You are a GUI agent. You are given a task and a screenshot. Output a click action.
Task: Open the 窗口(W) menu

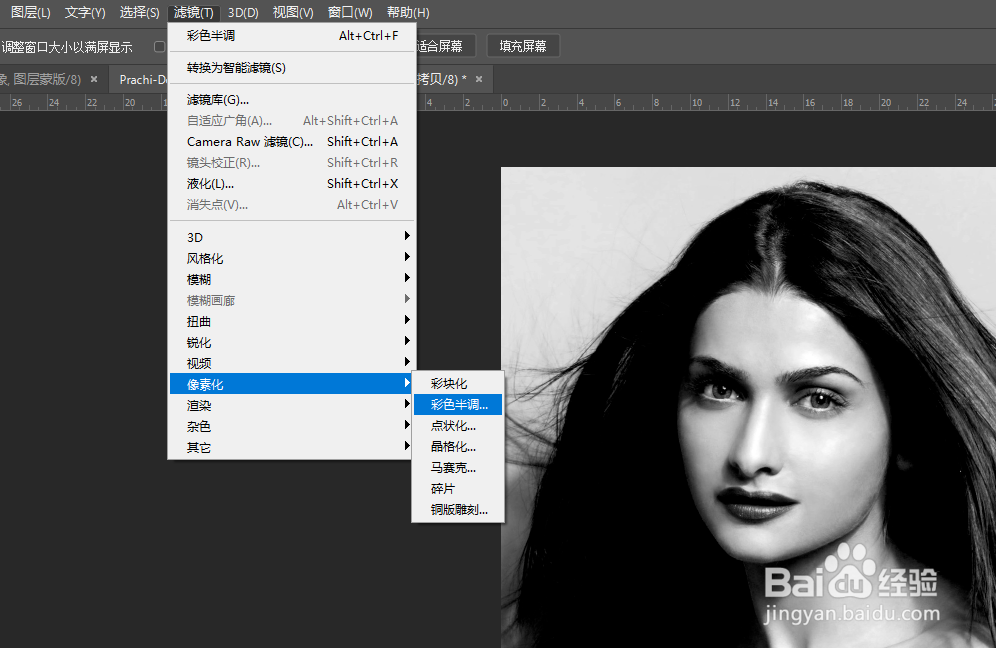350,12
